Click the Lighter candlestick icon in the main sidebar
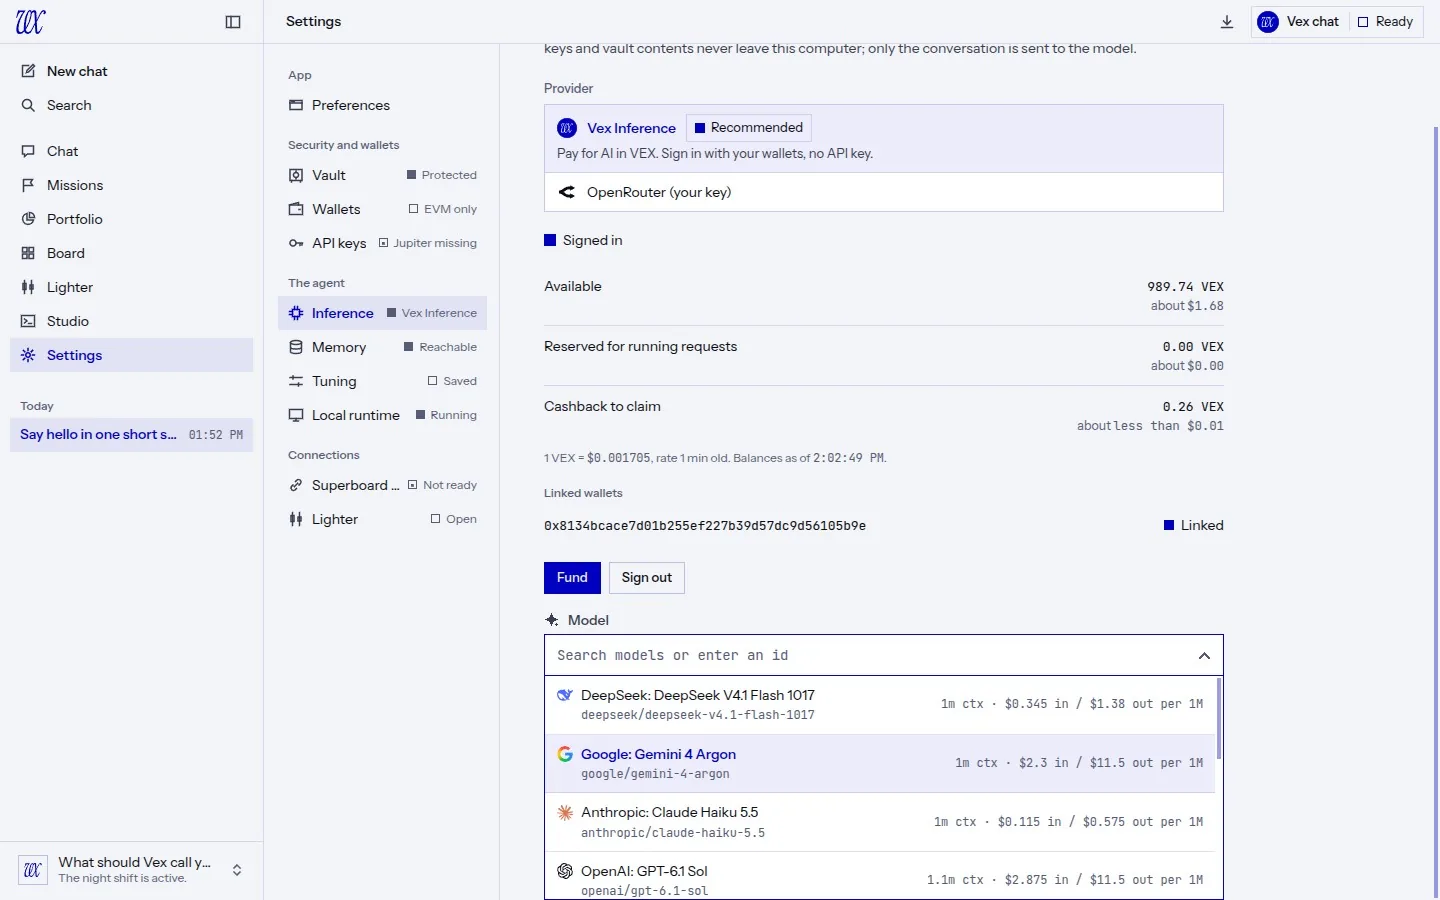 coord(28,287)
